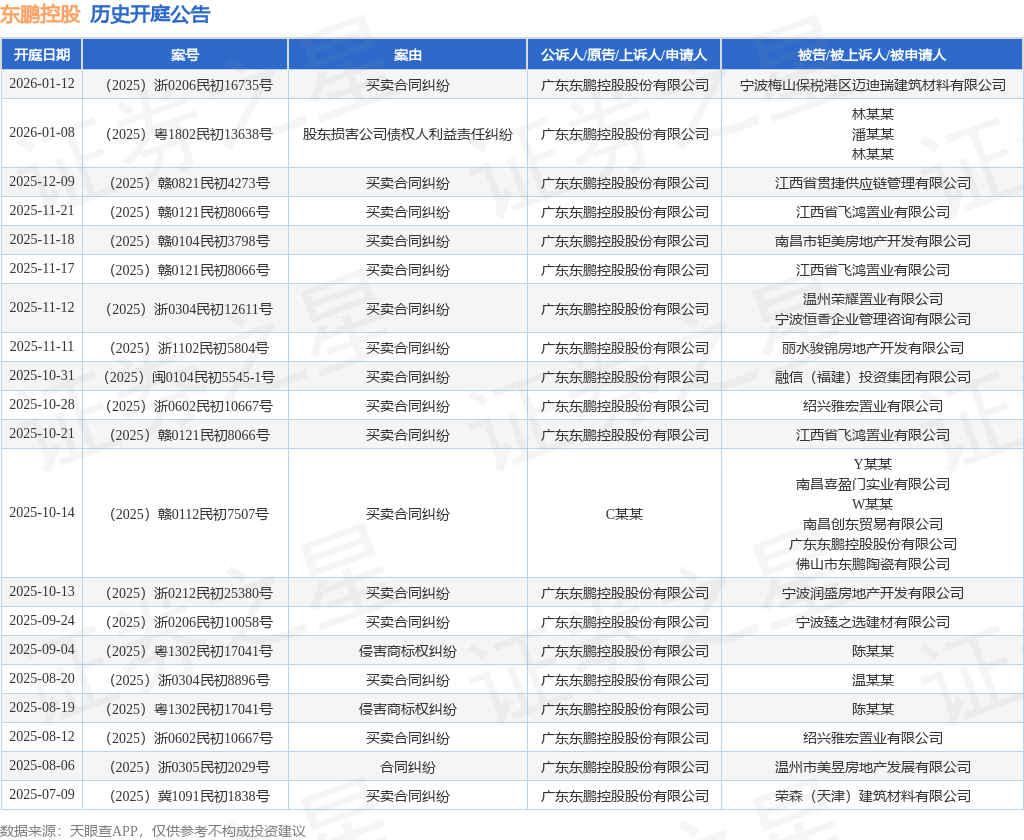Click the date 2025-09-04
This screenshot has height=840, width=1024.
[x=42, y=650]
